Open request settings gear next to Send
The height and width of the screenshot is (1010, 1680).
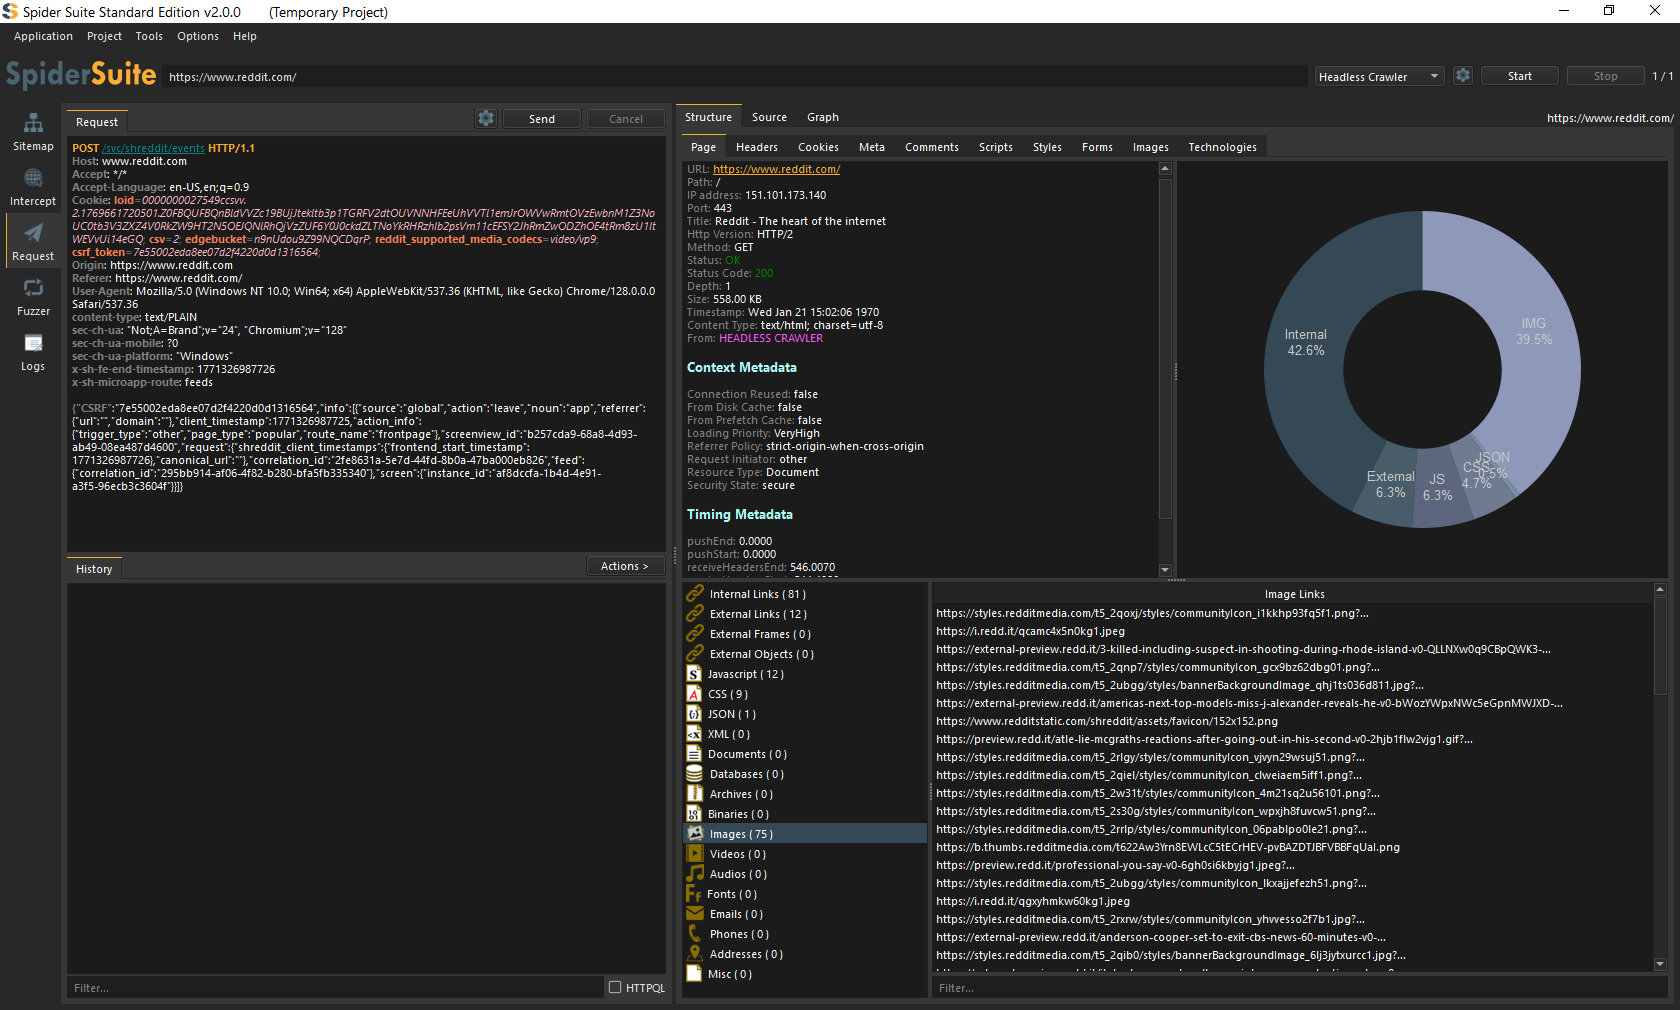[486, 118]
